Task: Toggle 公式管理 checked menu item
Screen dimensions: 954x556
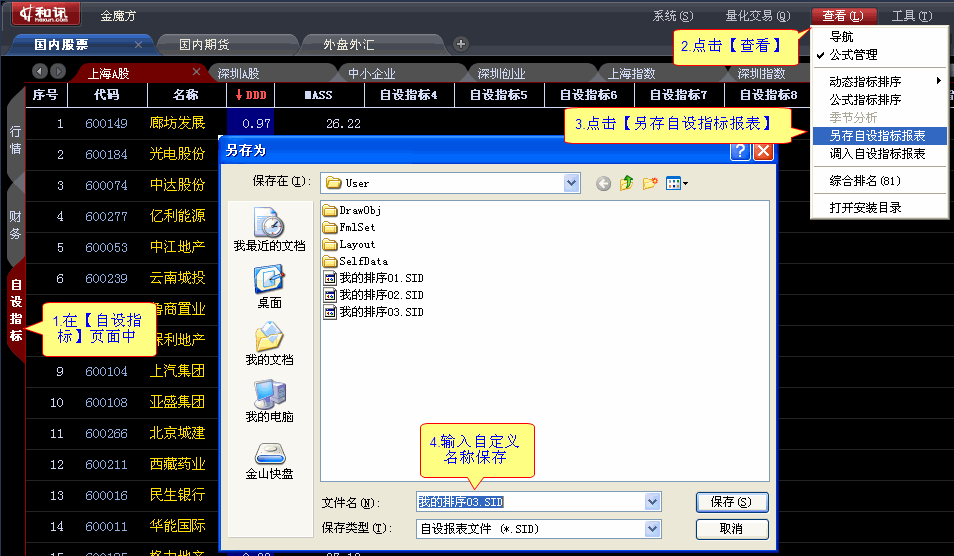Action: (x=853, y=55)
